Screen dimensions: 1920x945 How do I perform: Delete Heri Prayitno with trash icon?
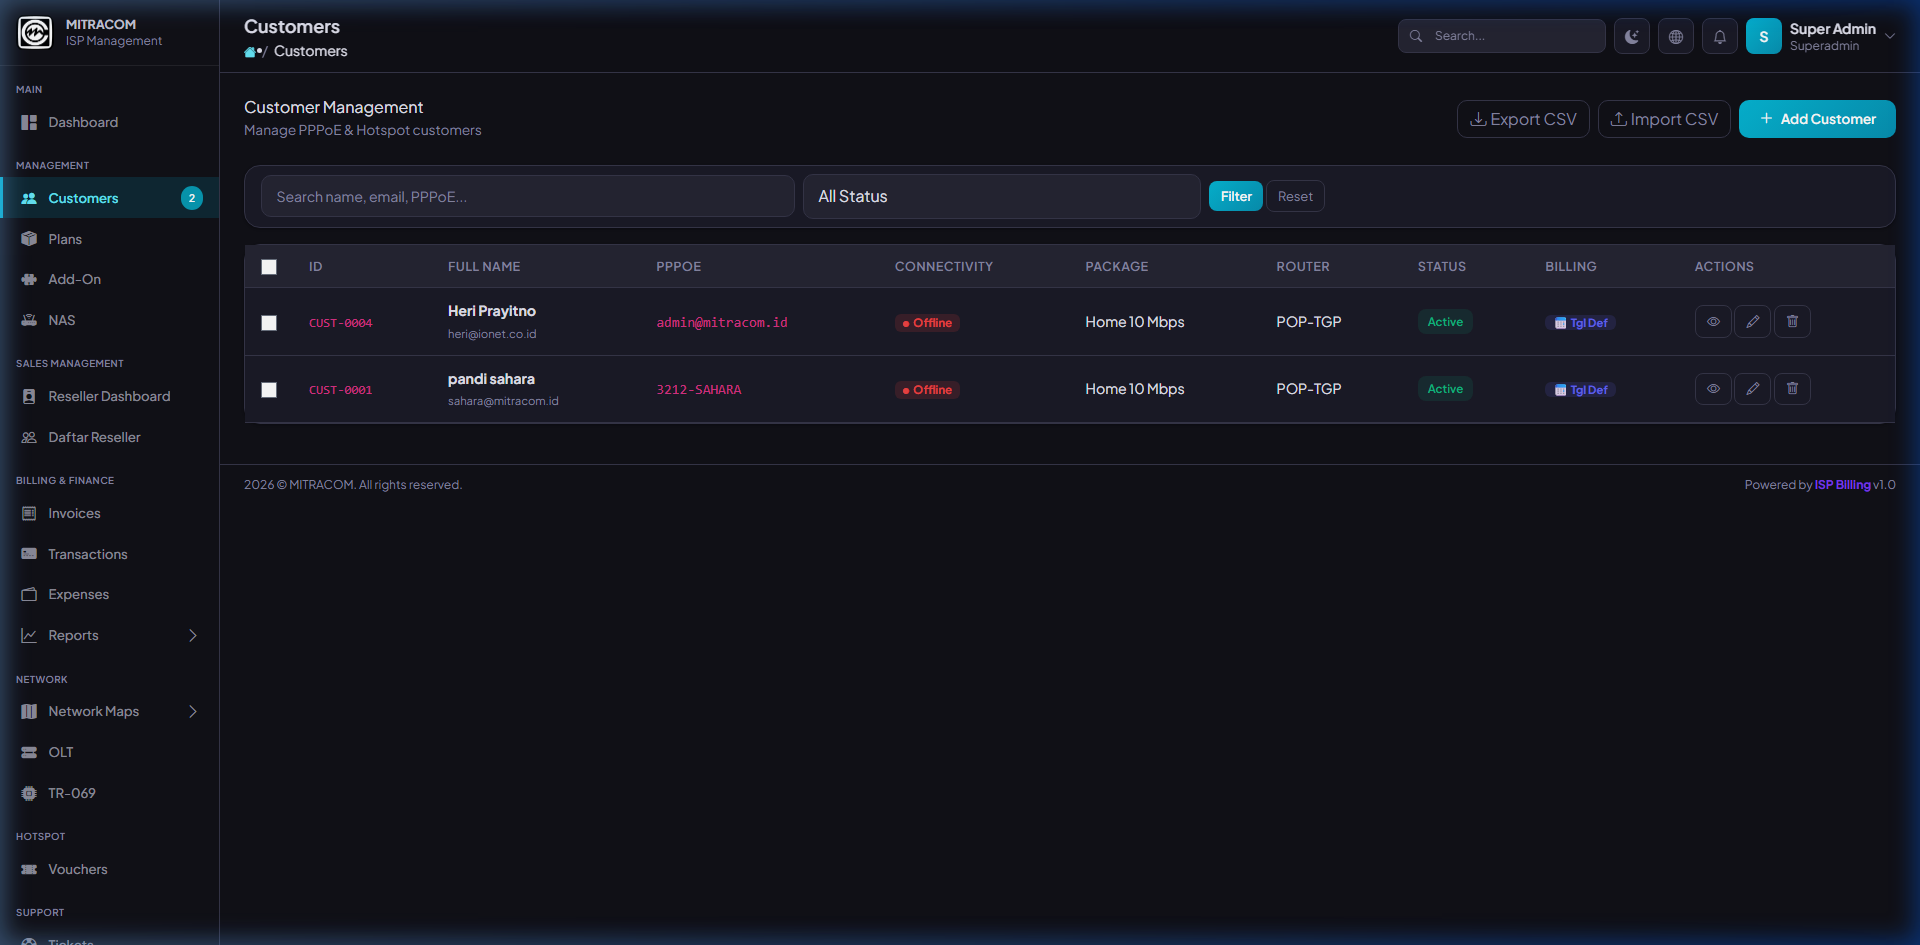[x=1792, y=322]
